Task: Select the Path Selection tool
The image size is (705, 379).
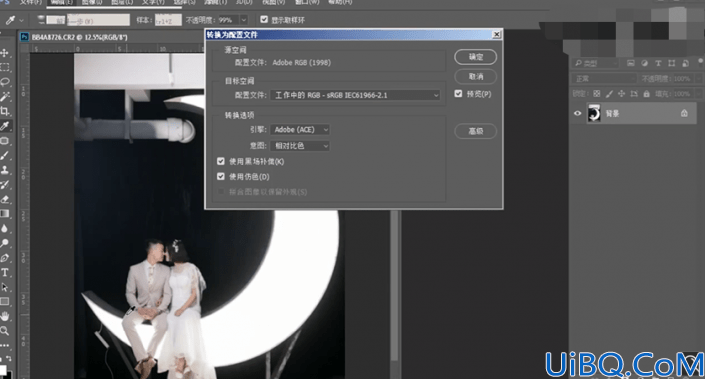Action: coord(5,287)
